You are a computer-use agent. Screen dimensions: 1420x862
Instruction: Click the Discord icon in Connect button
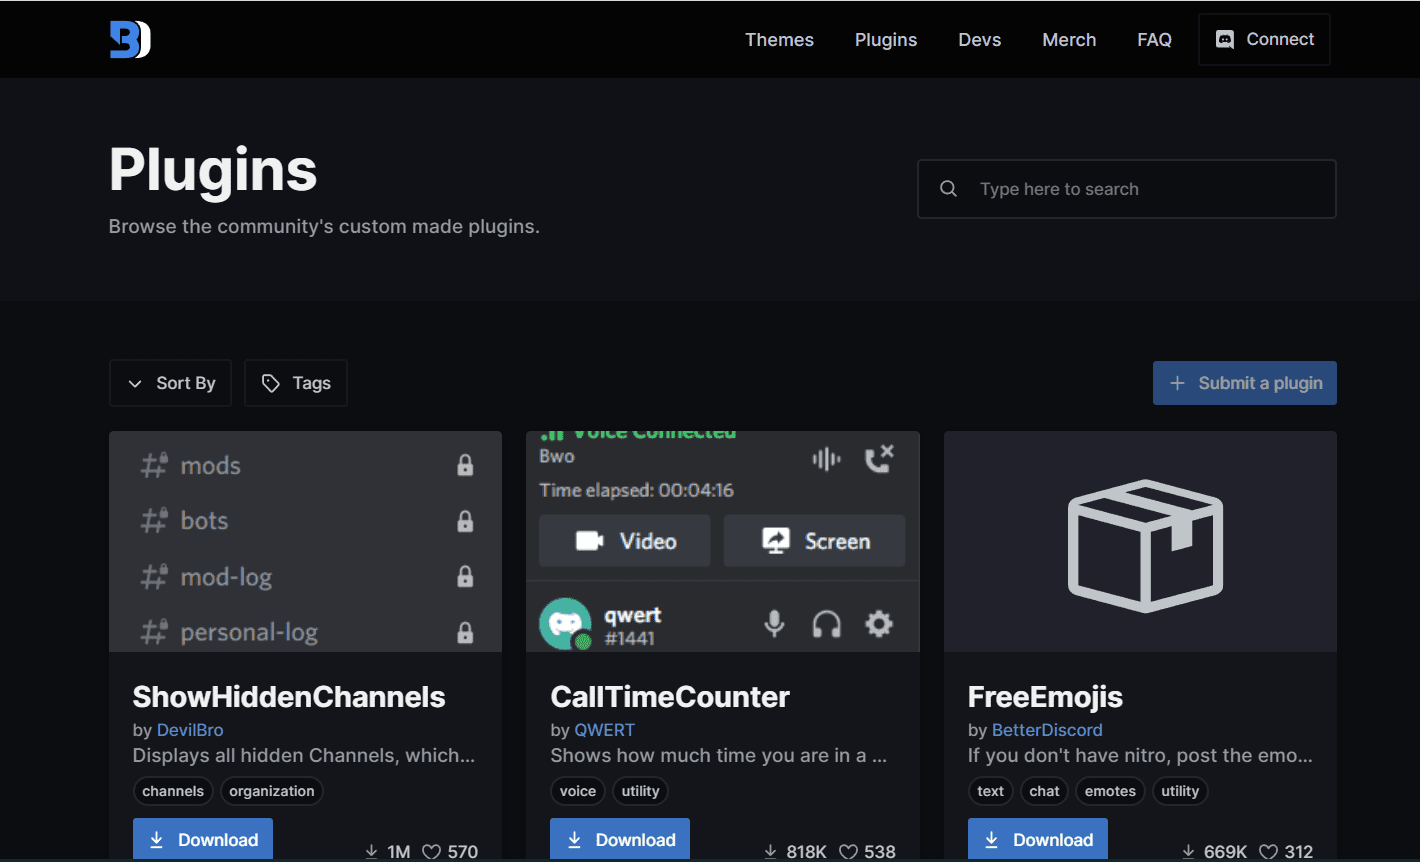click(x=1224, y=39)
